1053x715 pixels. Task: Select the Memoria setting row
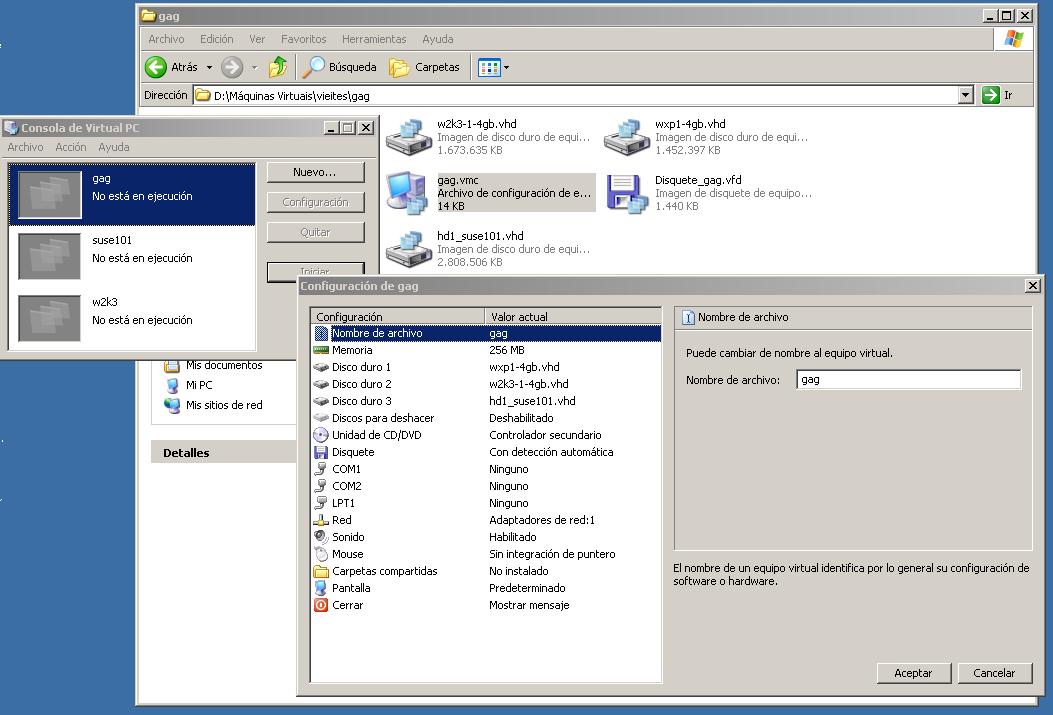tap(352, 350)
